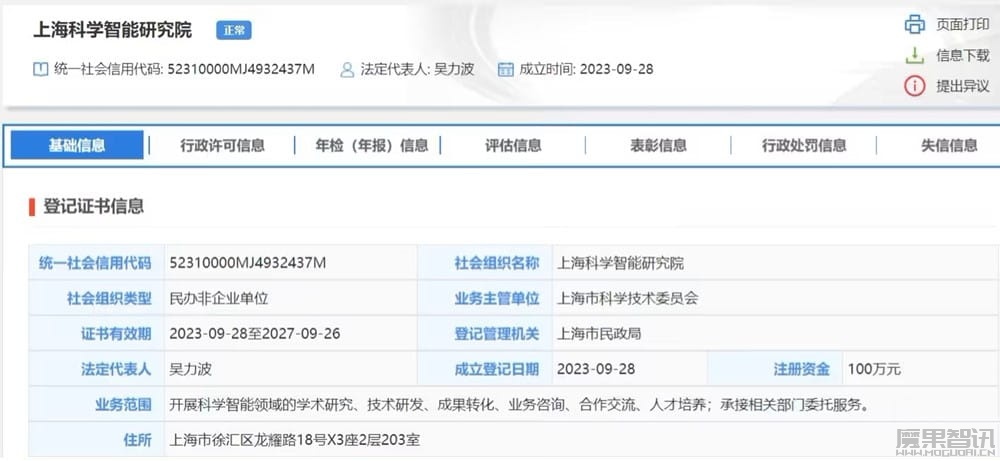Click the title 上海科学智能研究院 in the header
This screenshot has height=461, width=1000.
point(112,30)
